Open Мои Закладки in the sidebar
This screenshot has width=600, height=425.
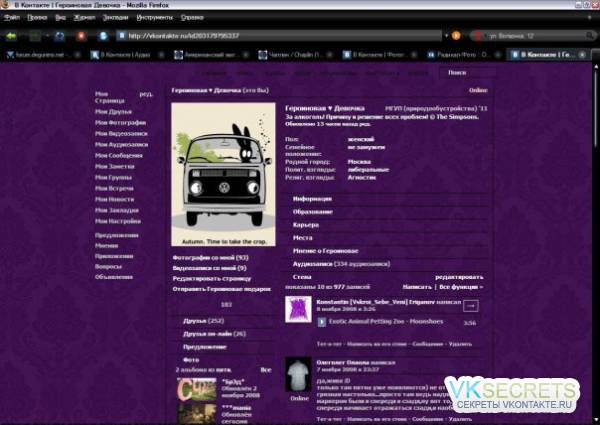[117, 210]
